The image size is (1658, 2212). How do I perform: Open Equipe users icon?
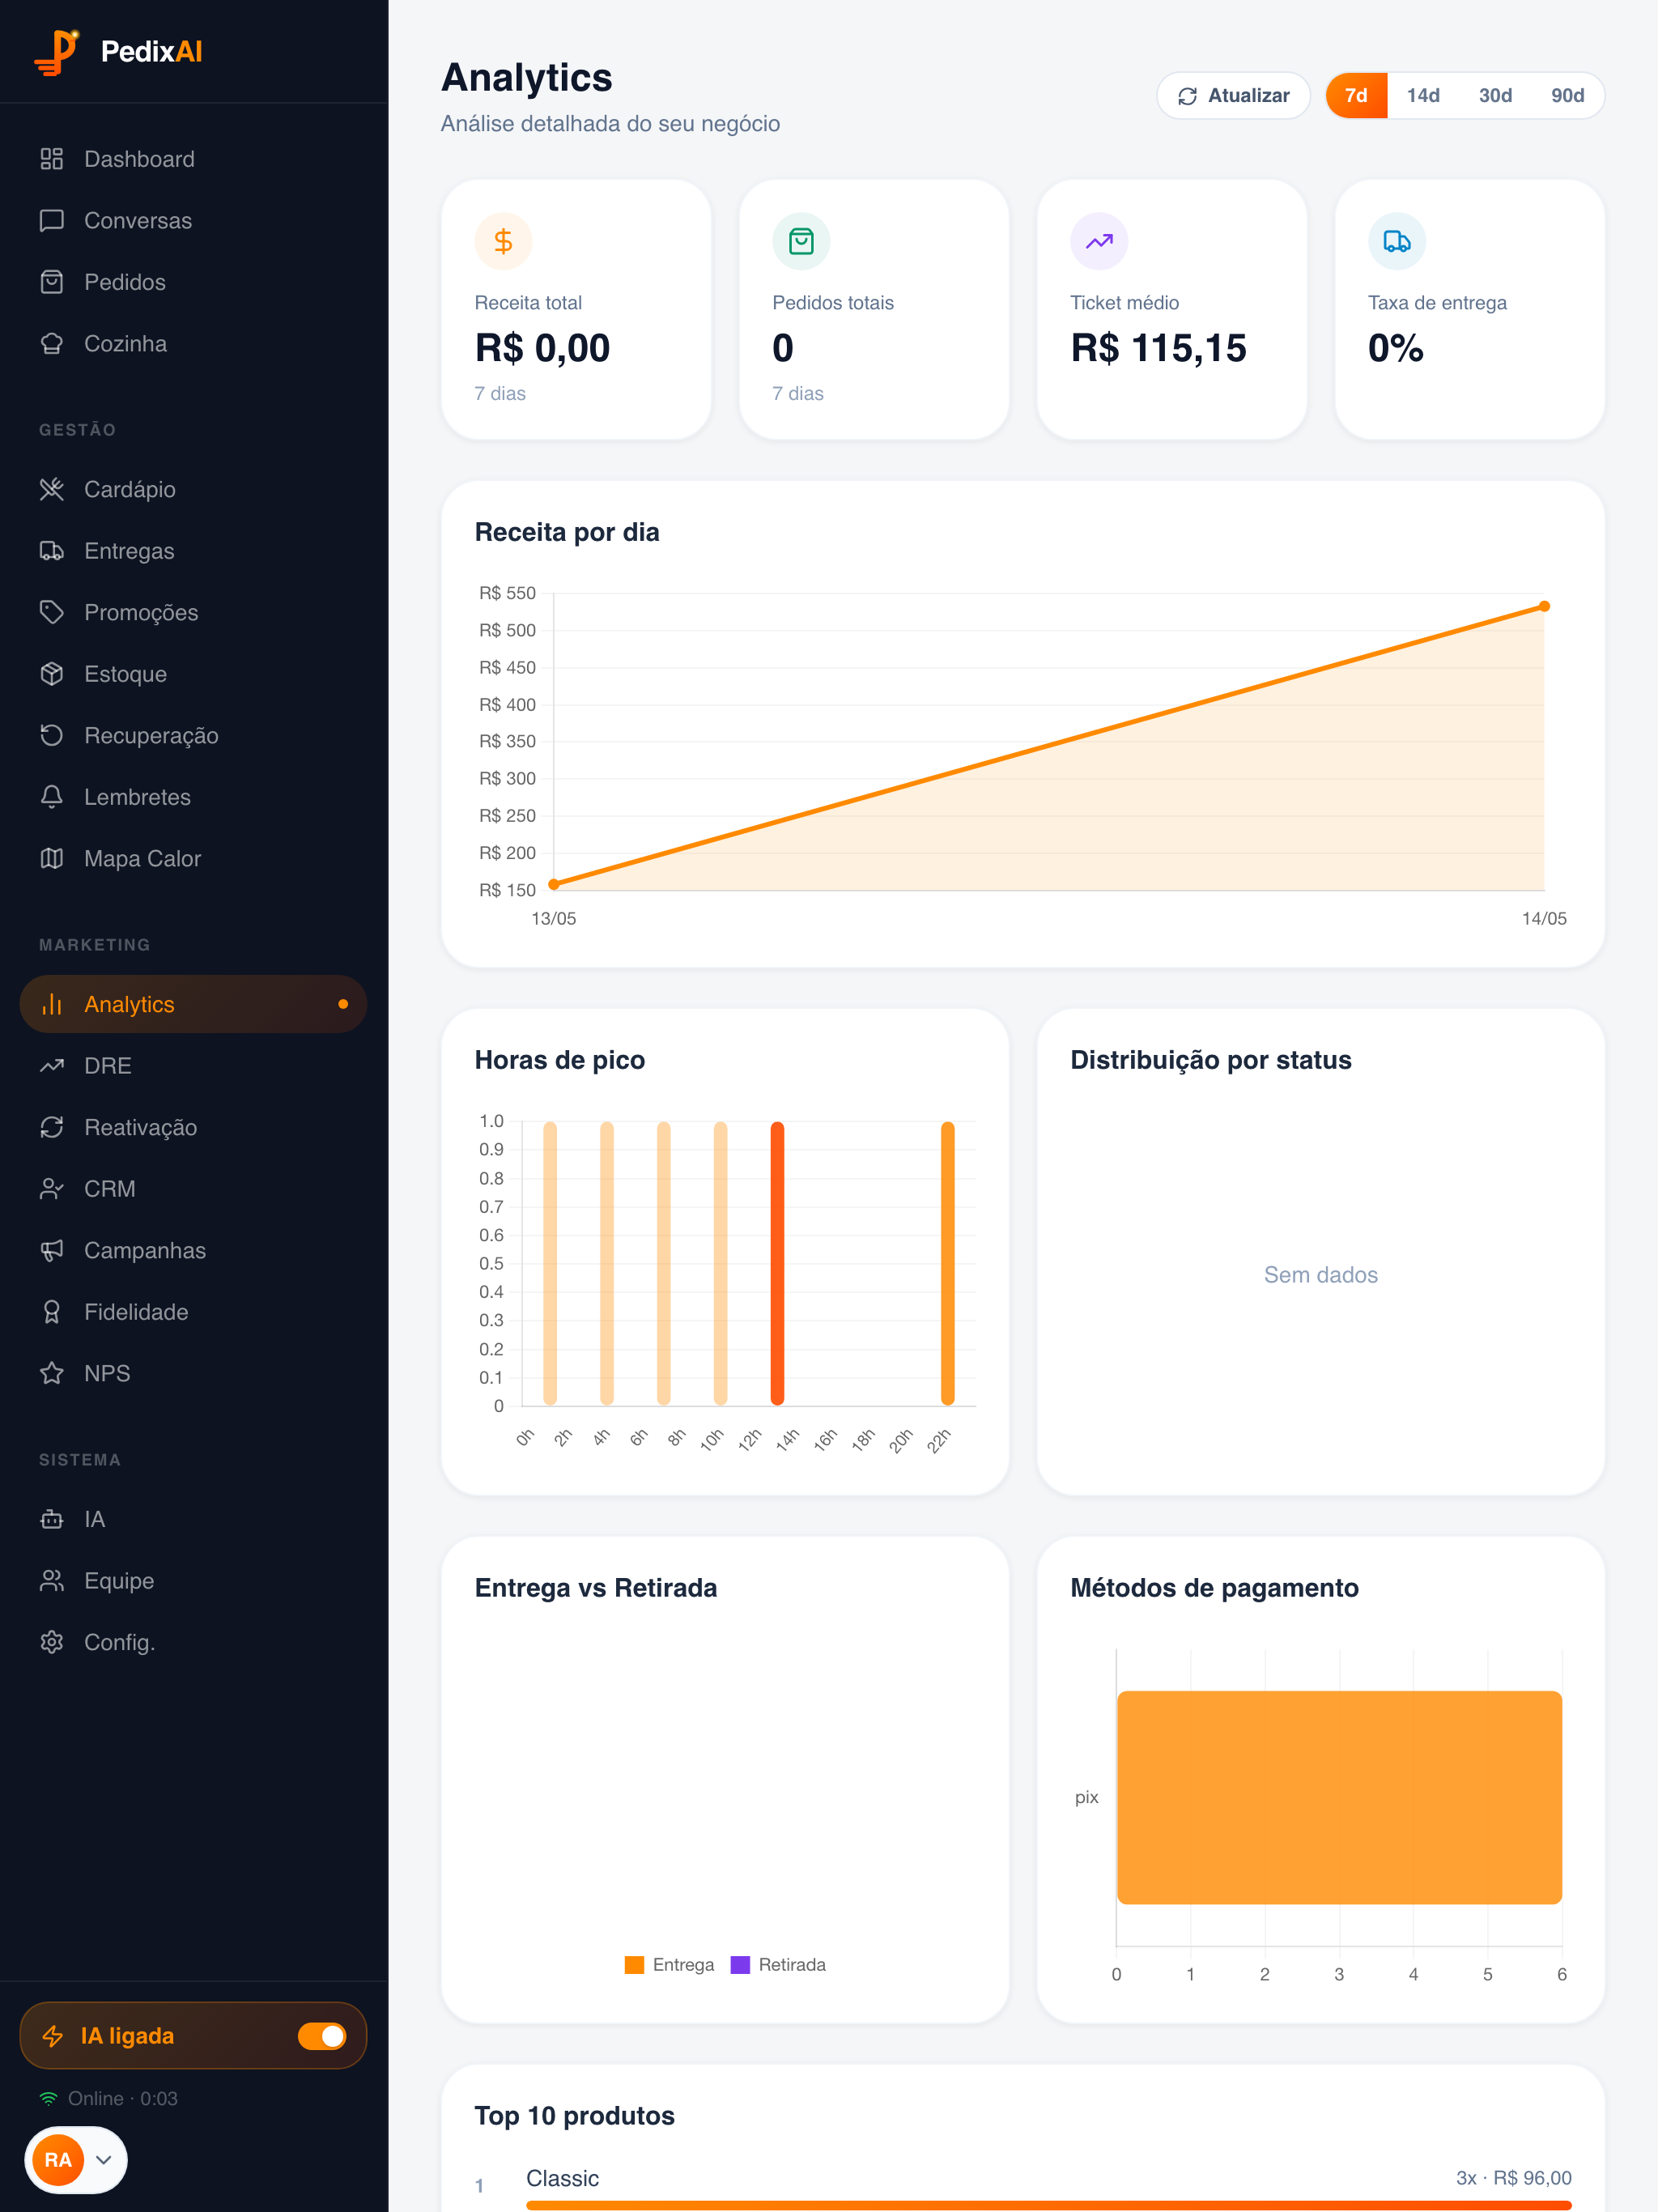point(52,1581)
